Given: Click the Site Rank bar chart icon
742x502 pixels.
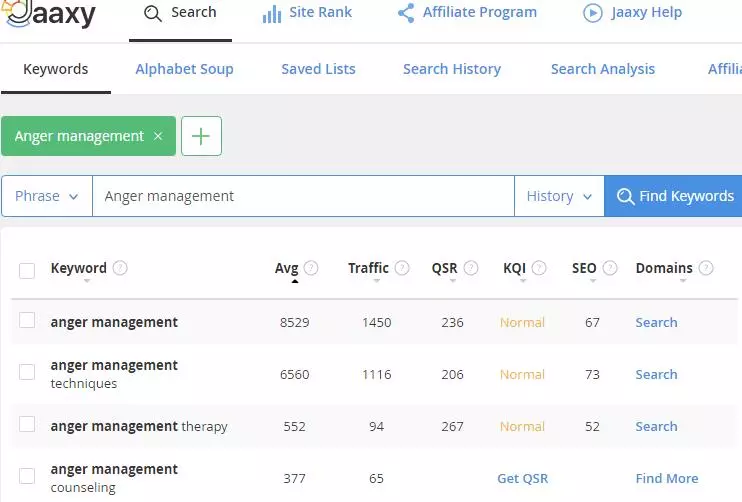Looking at the screenshot, I should click(272, 13).
